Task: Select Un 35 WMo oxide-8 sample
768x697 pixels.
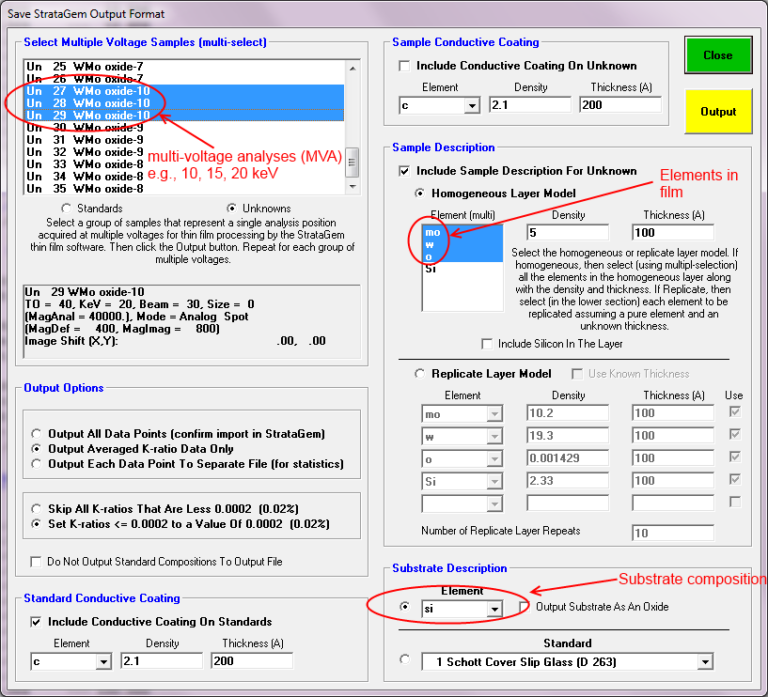Action: (184, 189)
